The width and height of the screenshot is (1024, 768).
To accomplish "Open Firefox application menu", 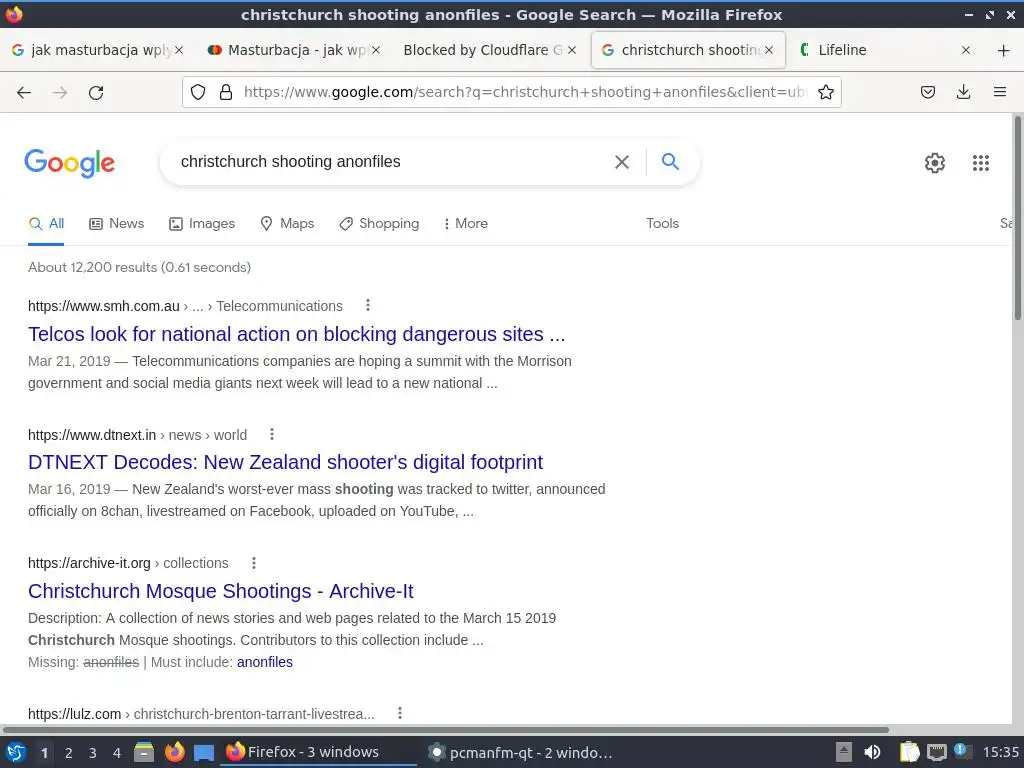I will [x=1000, y=92].
